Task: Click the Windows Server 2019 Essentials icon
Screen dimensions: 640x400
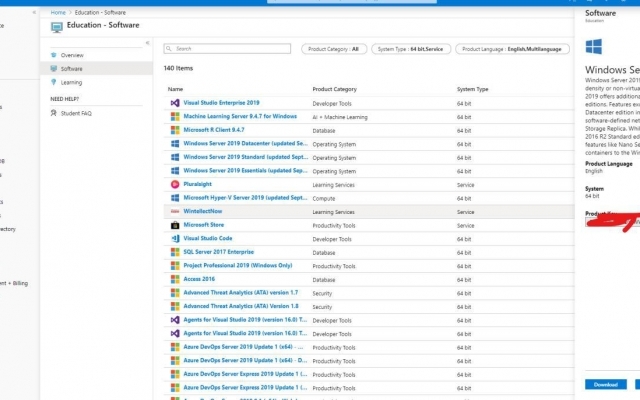Action: [175, 171]
